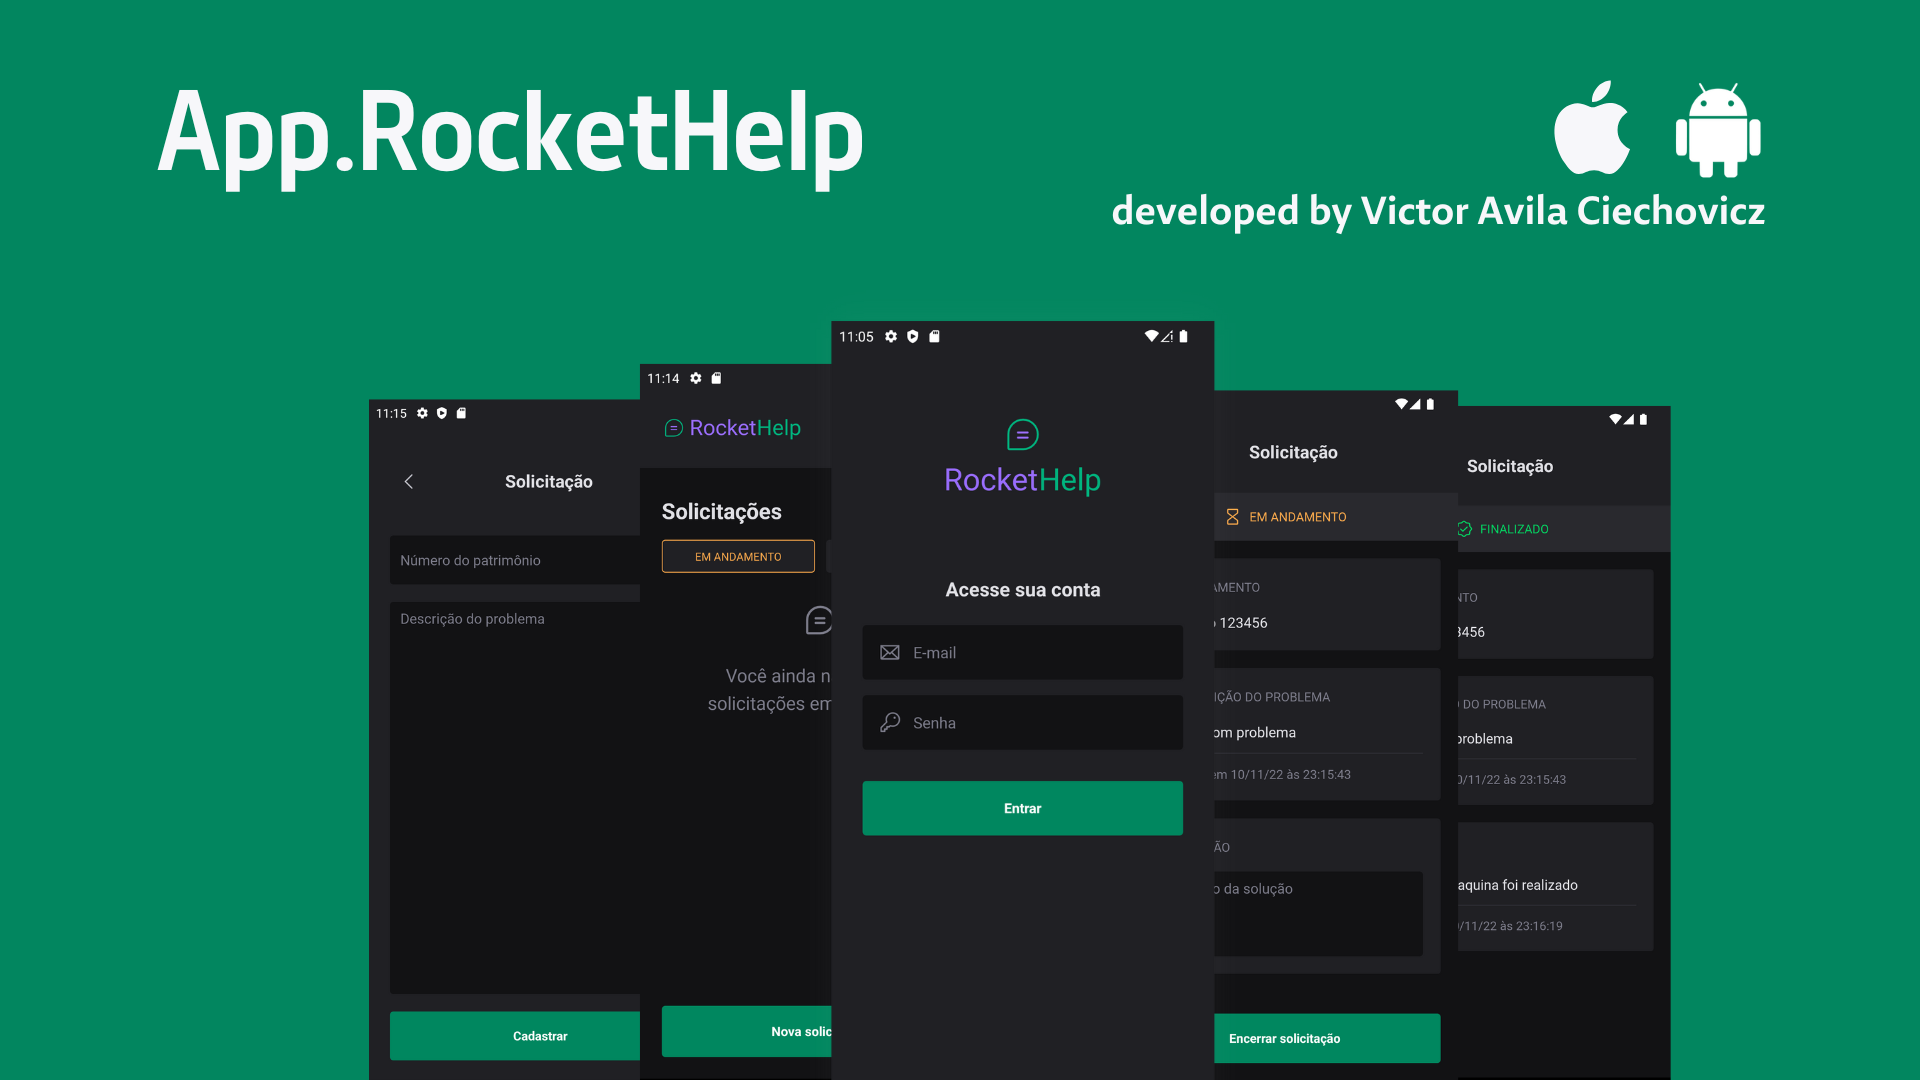The width and height of the screenshot is (1920, 1080).
Task: Click the settings gear icon in the status bar
Action: (x=890, y=337)
